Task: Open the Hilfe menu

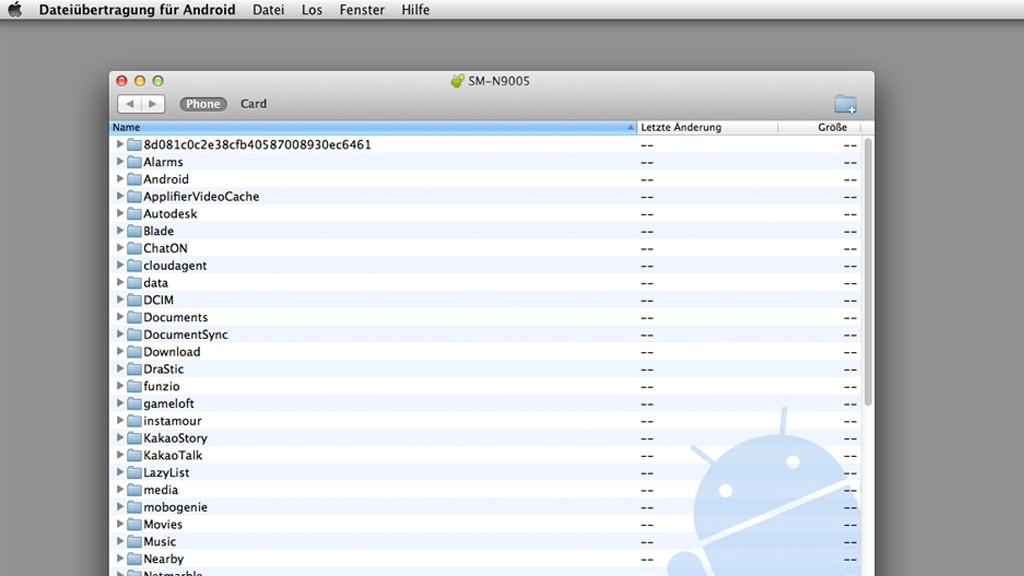Action: click(x=415, y=10)
